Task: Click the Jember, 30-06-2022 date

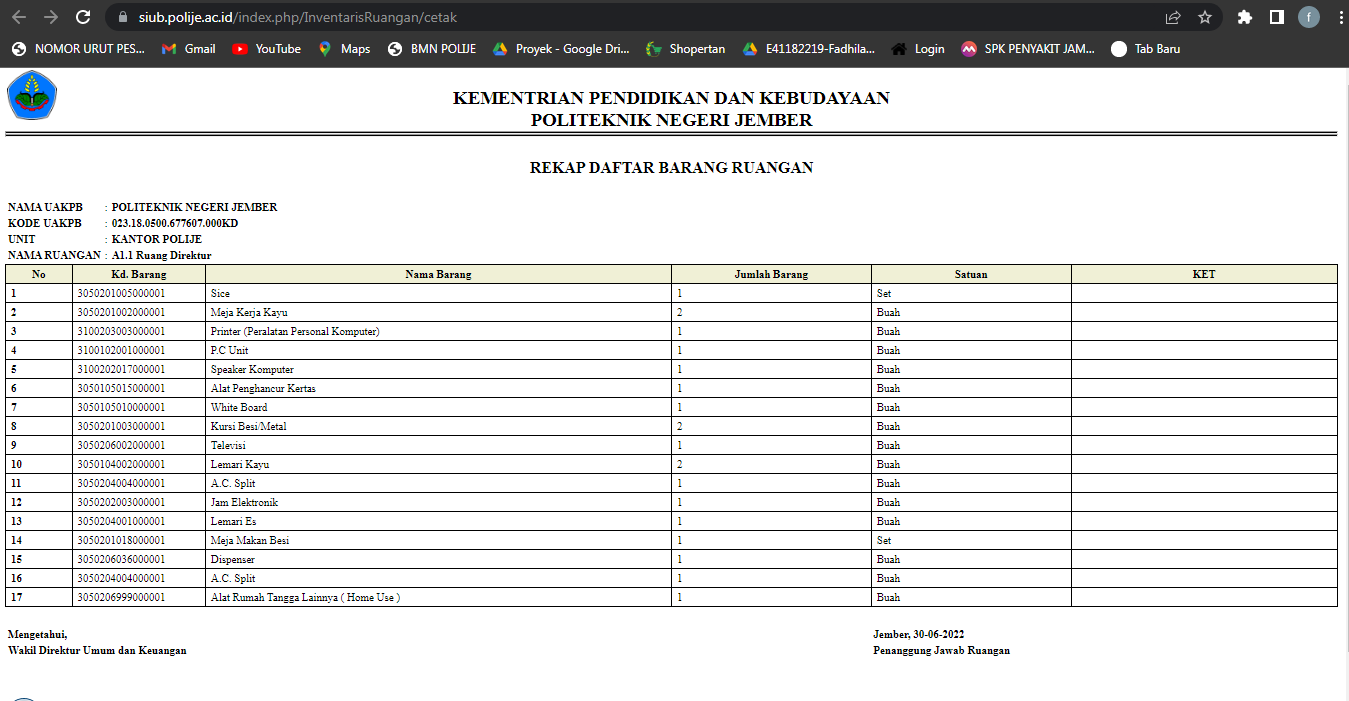Action: (918, 635)
